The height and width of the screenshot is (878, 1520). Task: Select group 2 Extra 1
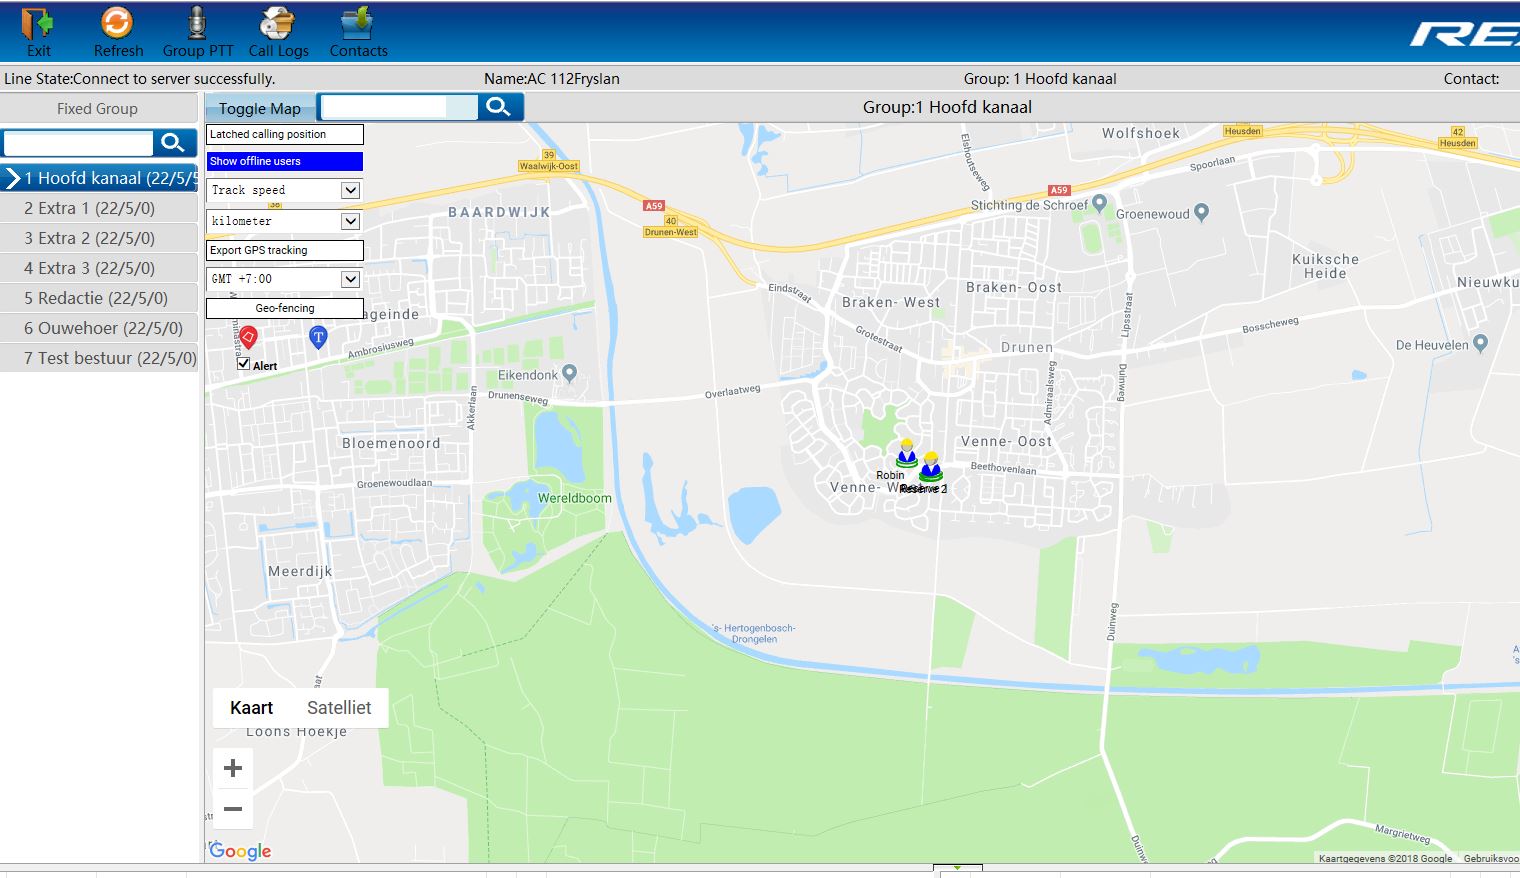99,208
